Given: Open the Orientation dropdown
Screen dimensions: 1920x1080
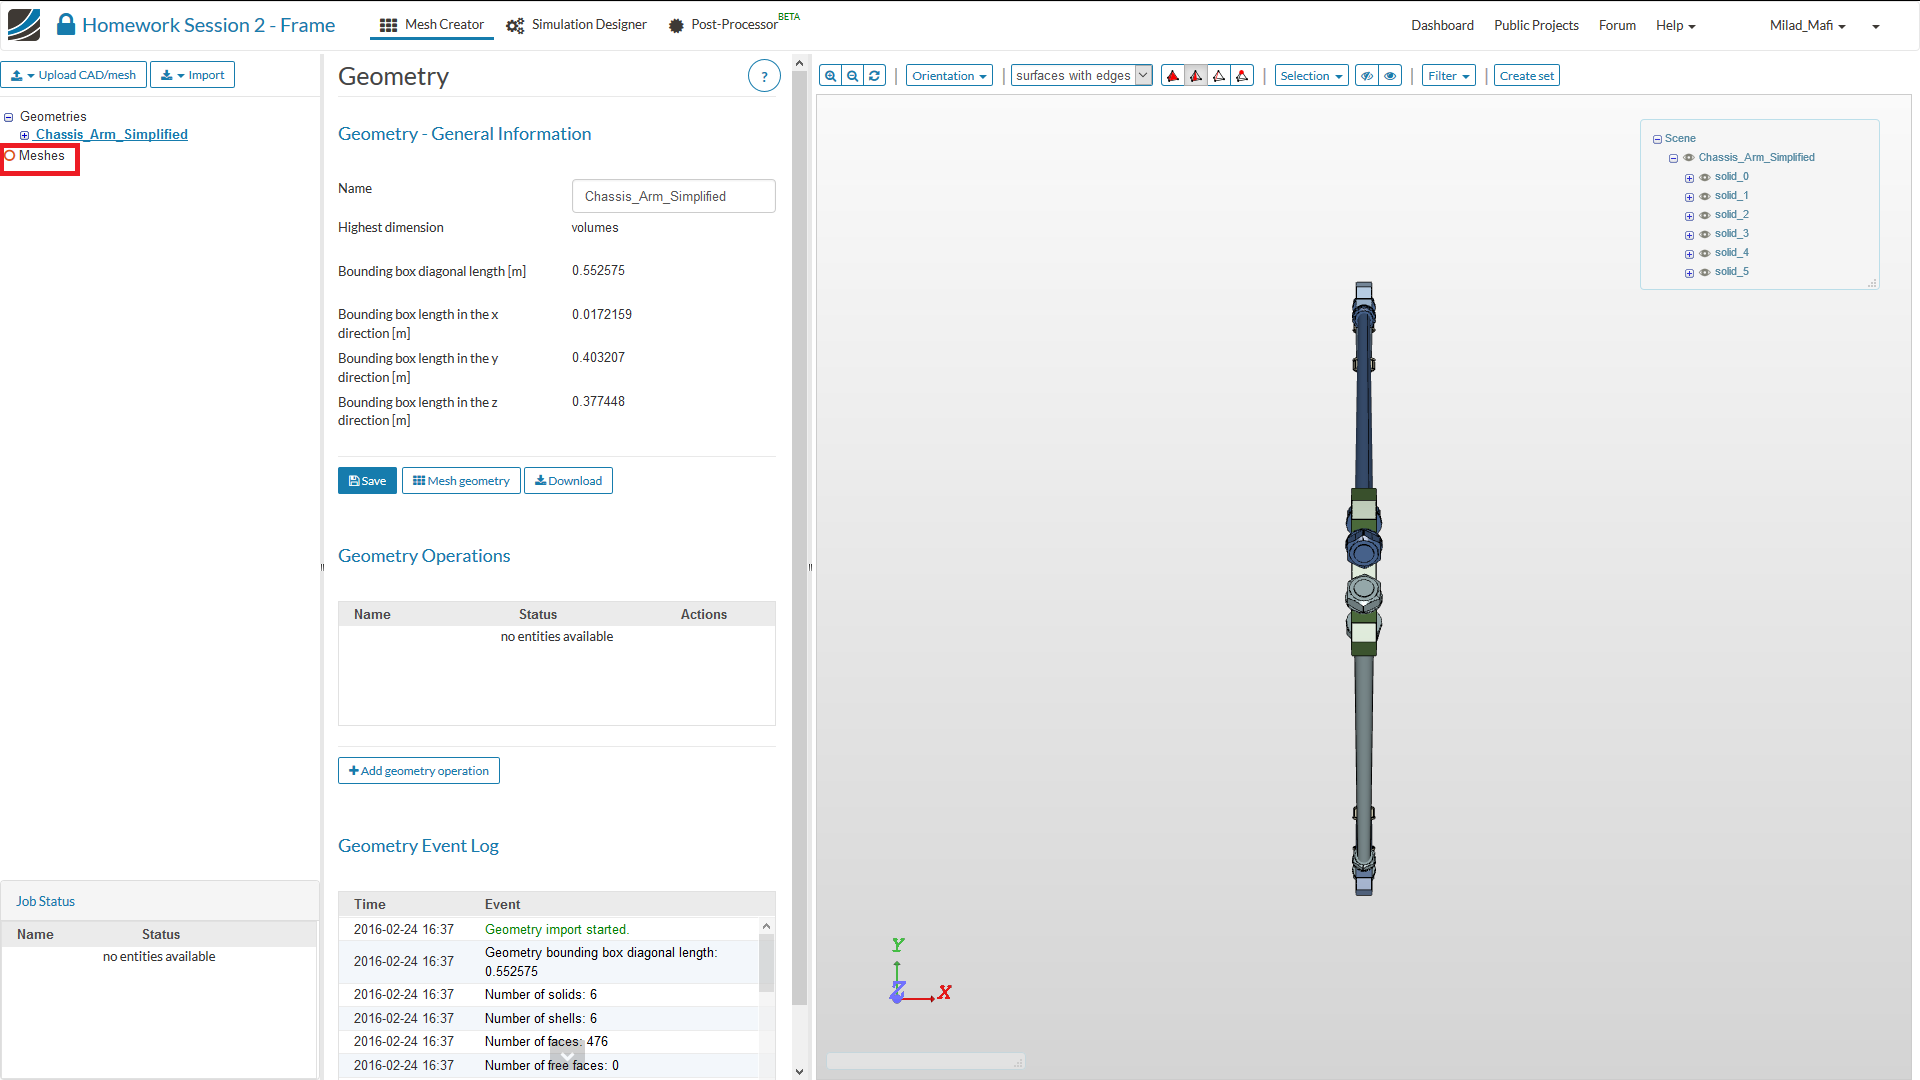Looking at the screenshot, I should click(x=949, y=76).
